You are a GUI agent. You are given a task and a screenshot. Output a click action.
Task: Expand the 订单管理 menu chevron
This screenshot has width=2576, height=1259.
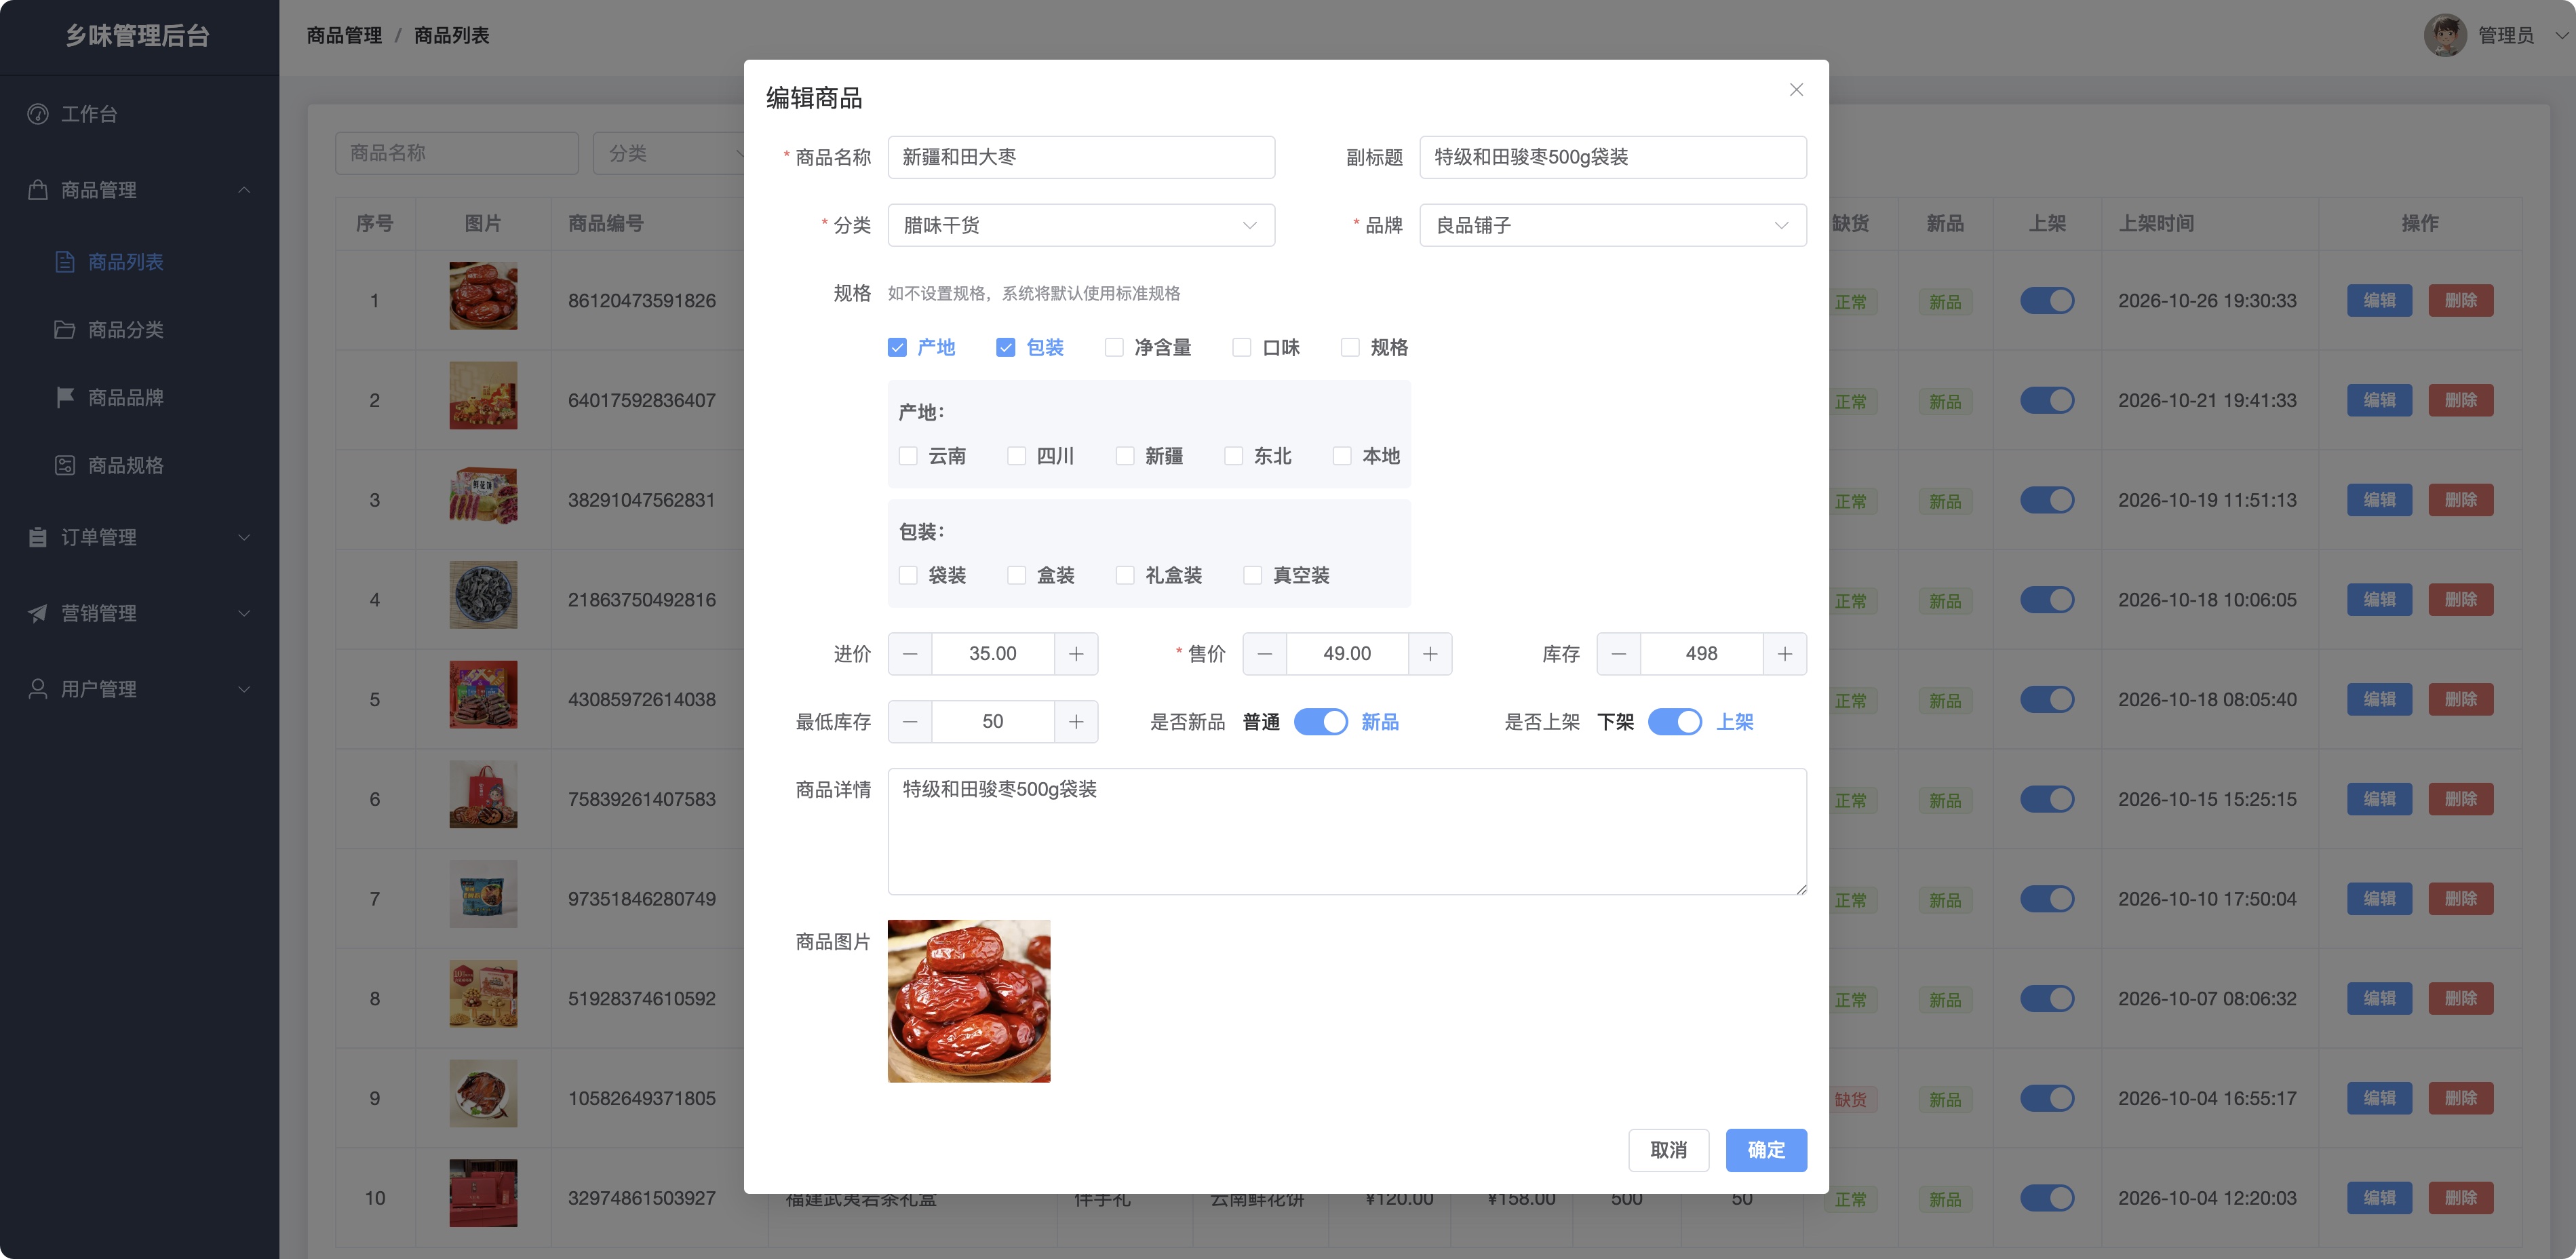point(244,538)
